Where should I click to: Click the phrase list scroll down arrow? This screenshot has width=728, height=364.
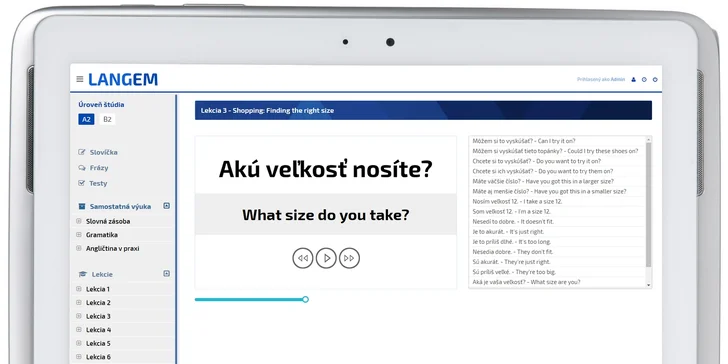[x=649, y=285]
